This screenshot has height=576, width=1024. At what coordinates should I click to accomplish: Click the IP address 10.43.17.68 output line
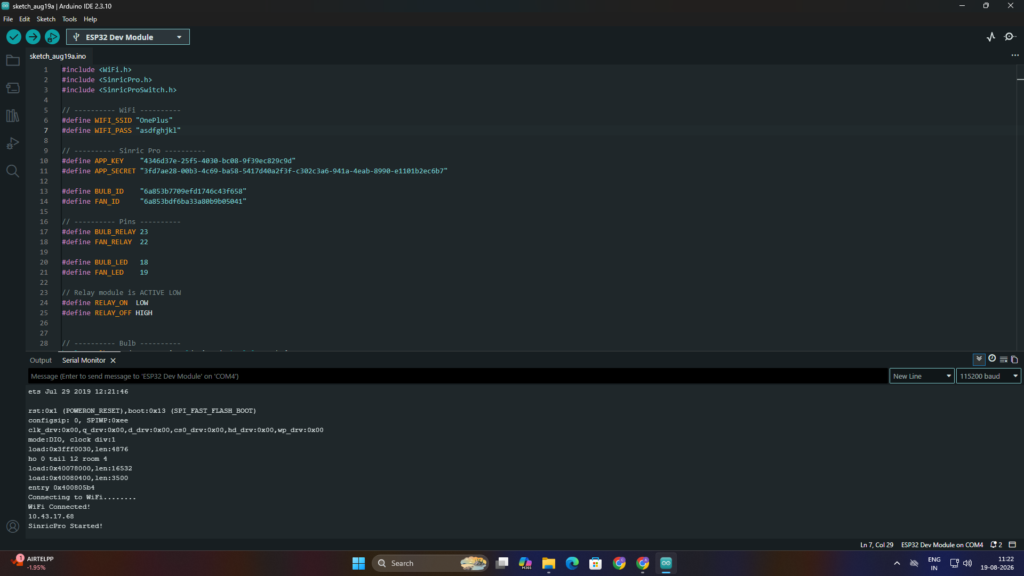51,517
